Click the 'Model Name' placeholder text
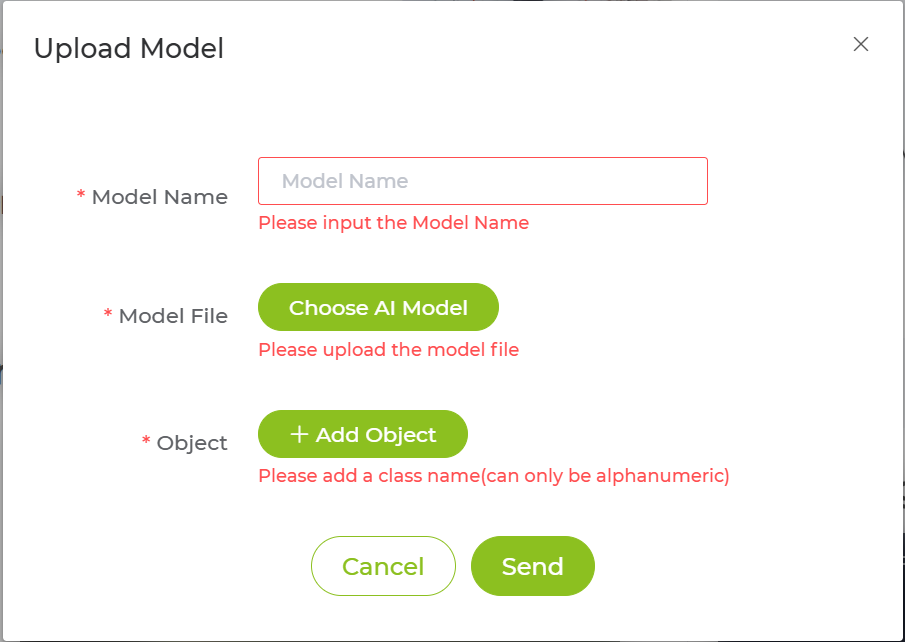This screenshot has height=642, width=905. 345,181
